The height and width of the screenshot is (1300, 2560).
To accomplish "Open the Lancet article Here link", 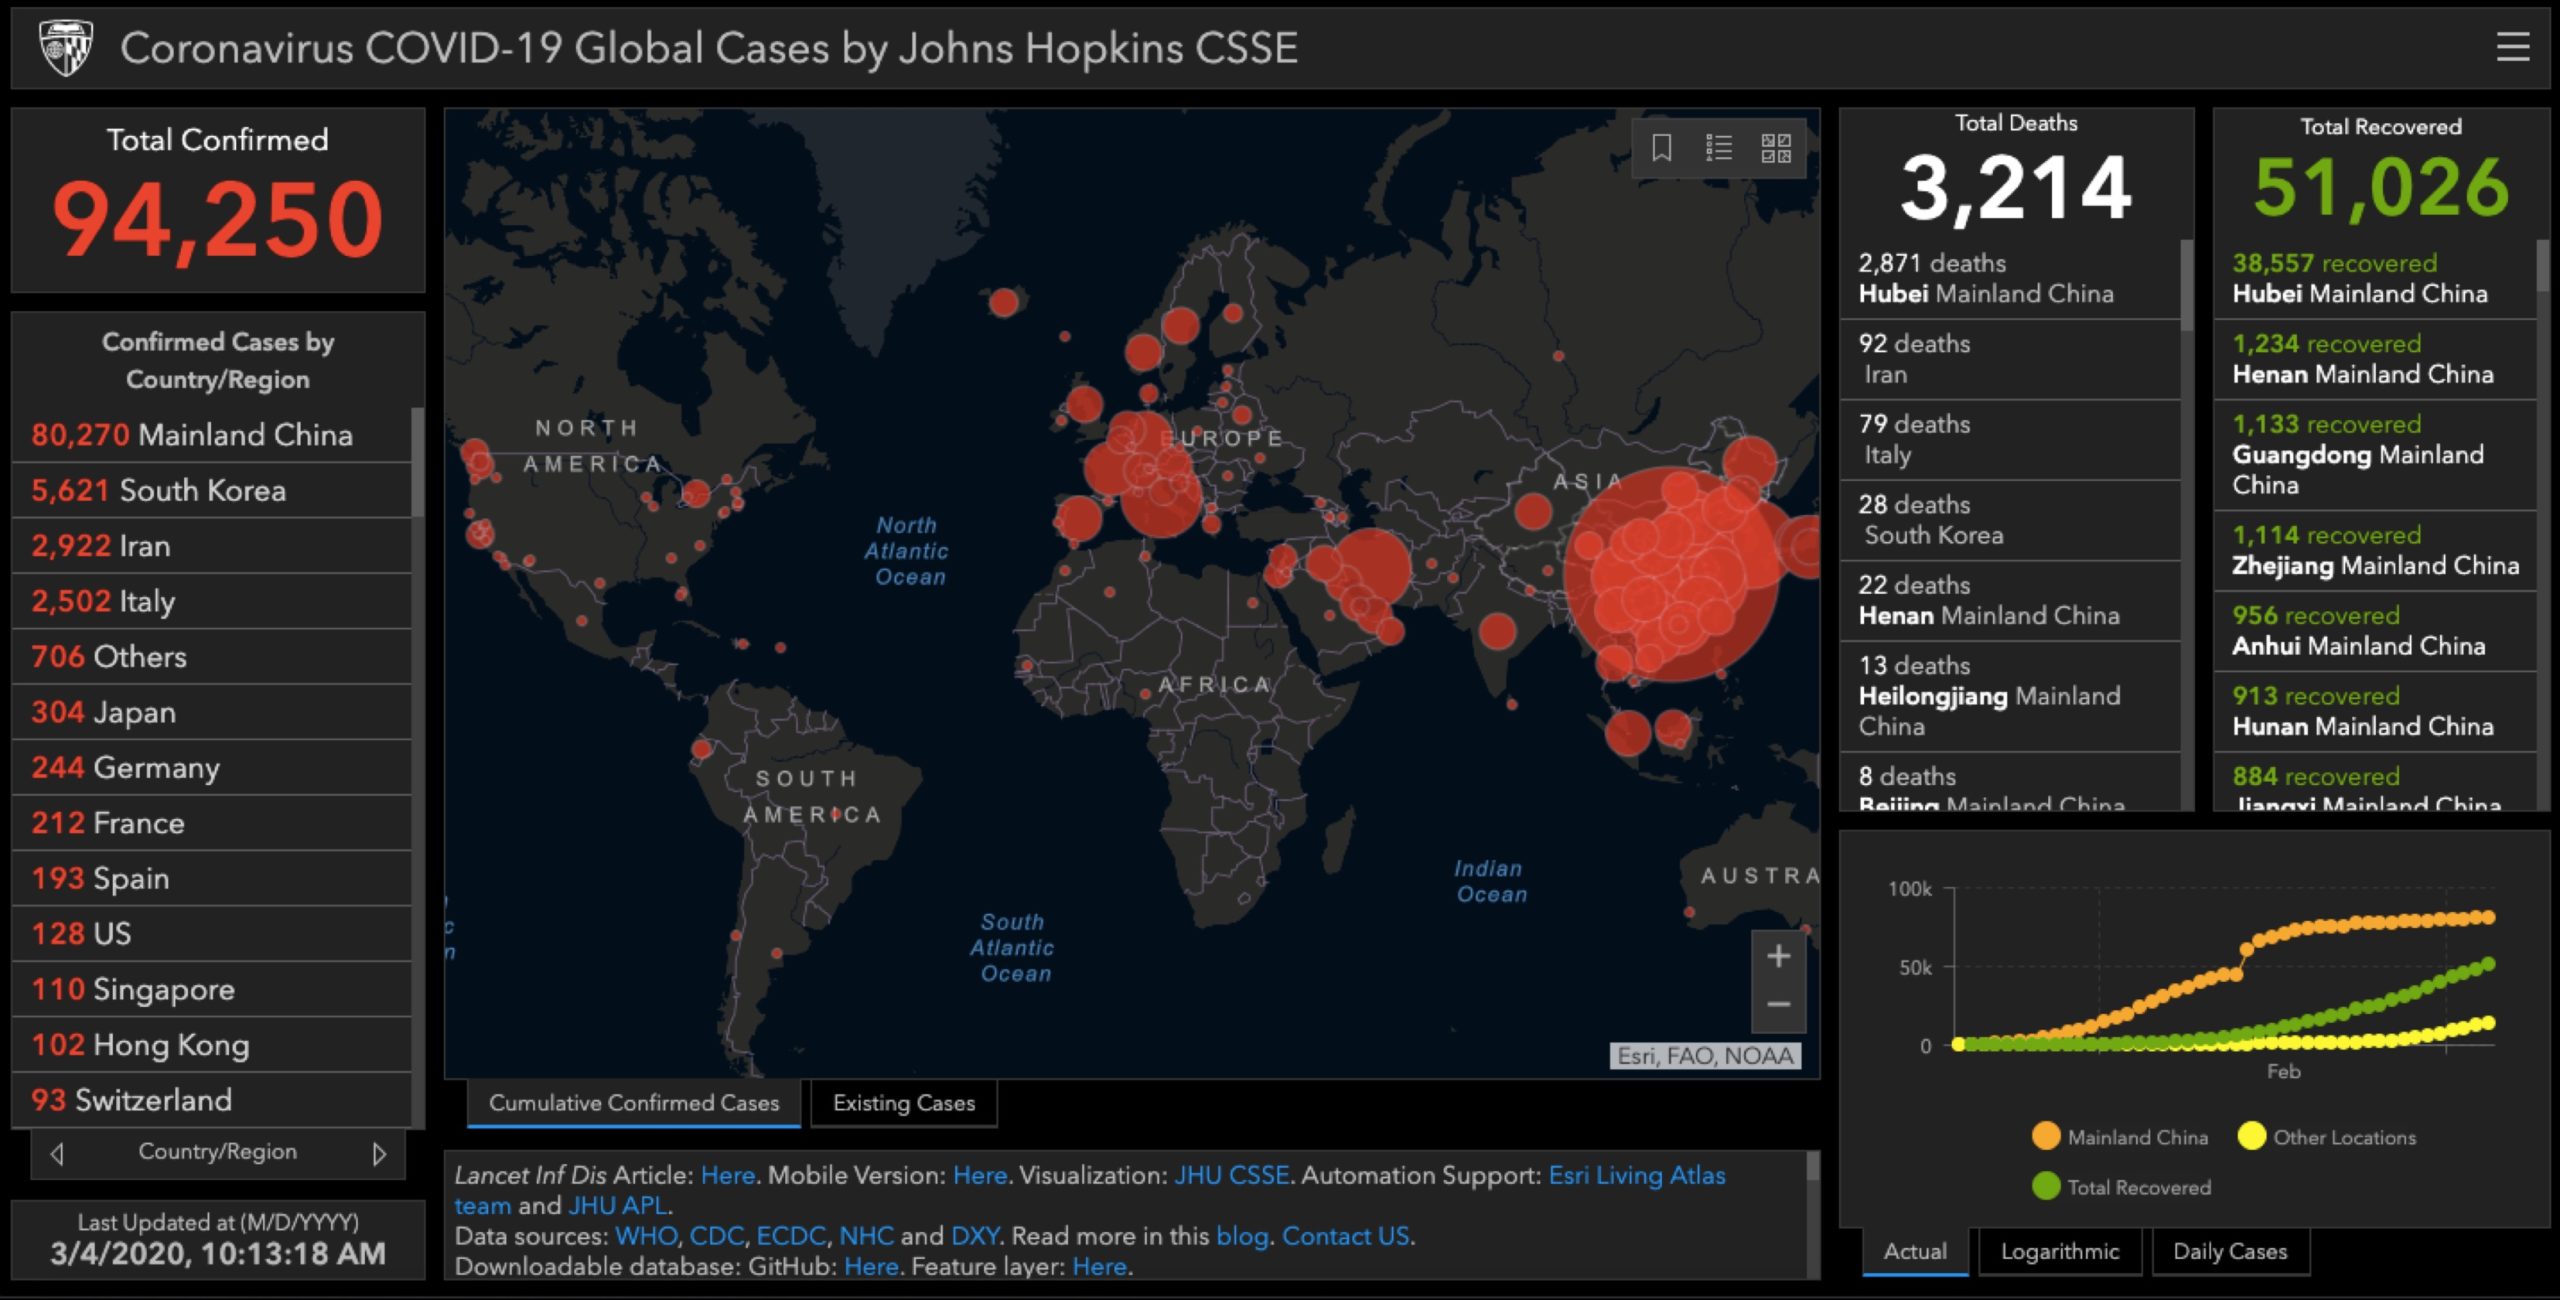I will pyautogui.click(x=727, y=1175).
